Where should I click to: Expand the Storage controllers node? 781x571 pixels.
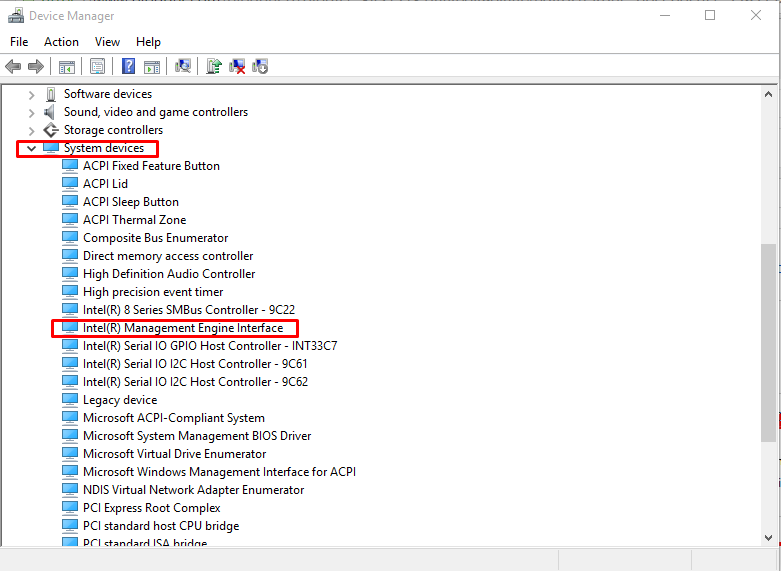[x=31, y=131]
